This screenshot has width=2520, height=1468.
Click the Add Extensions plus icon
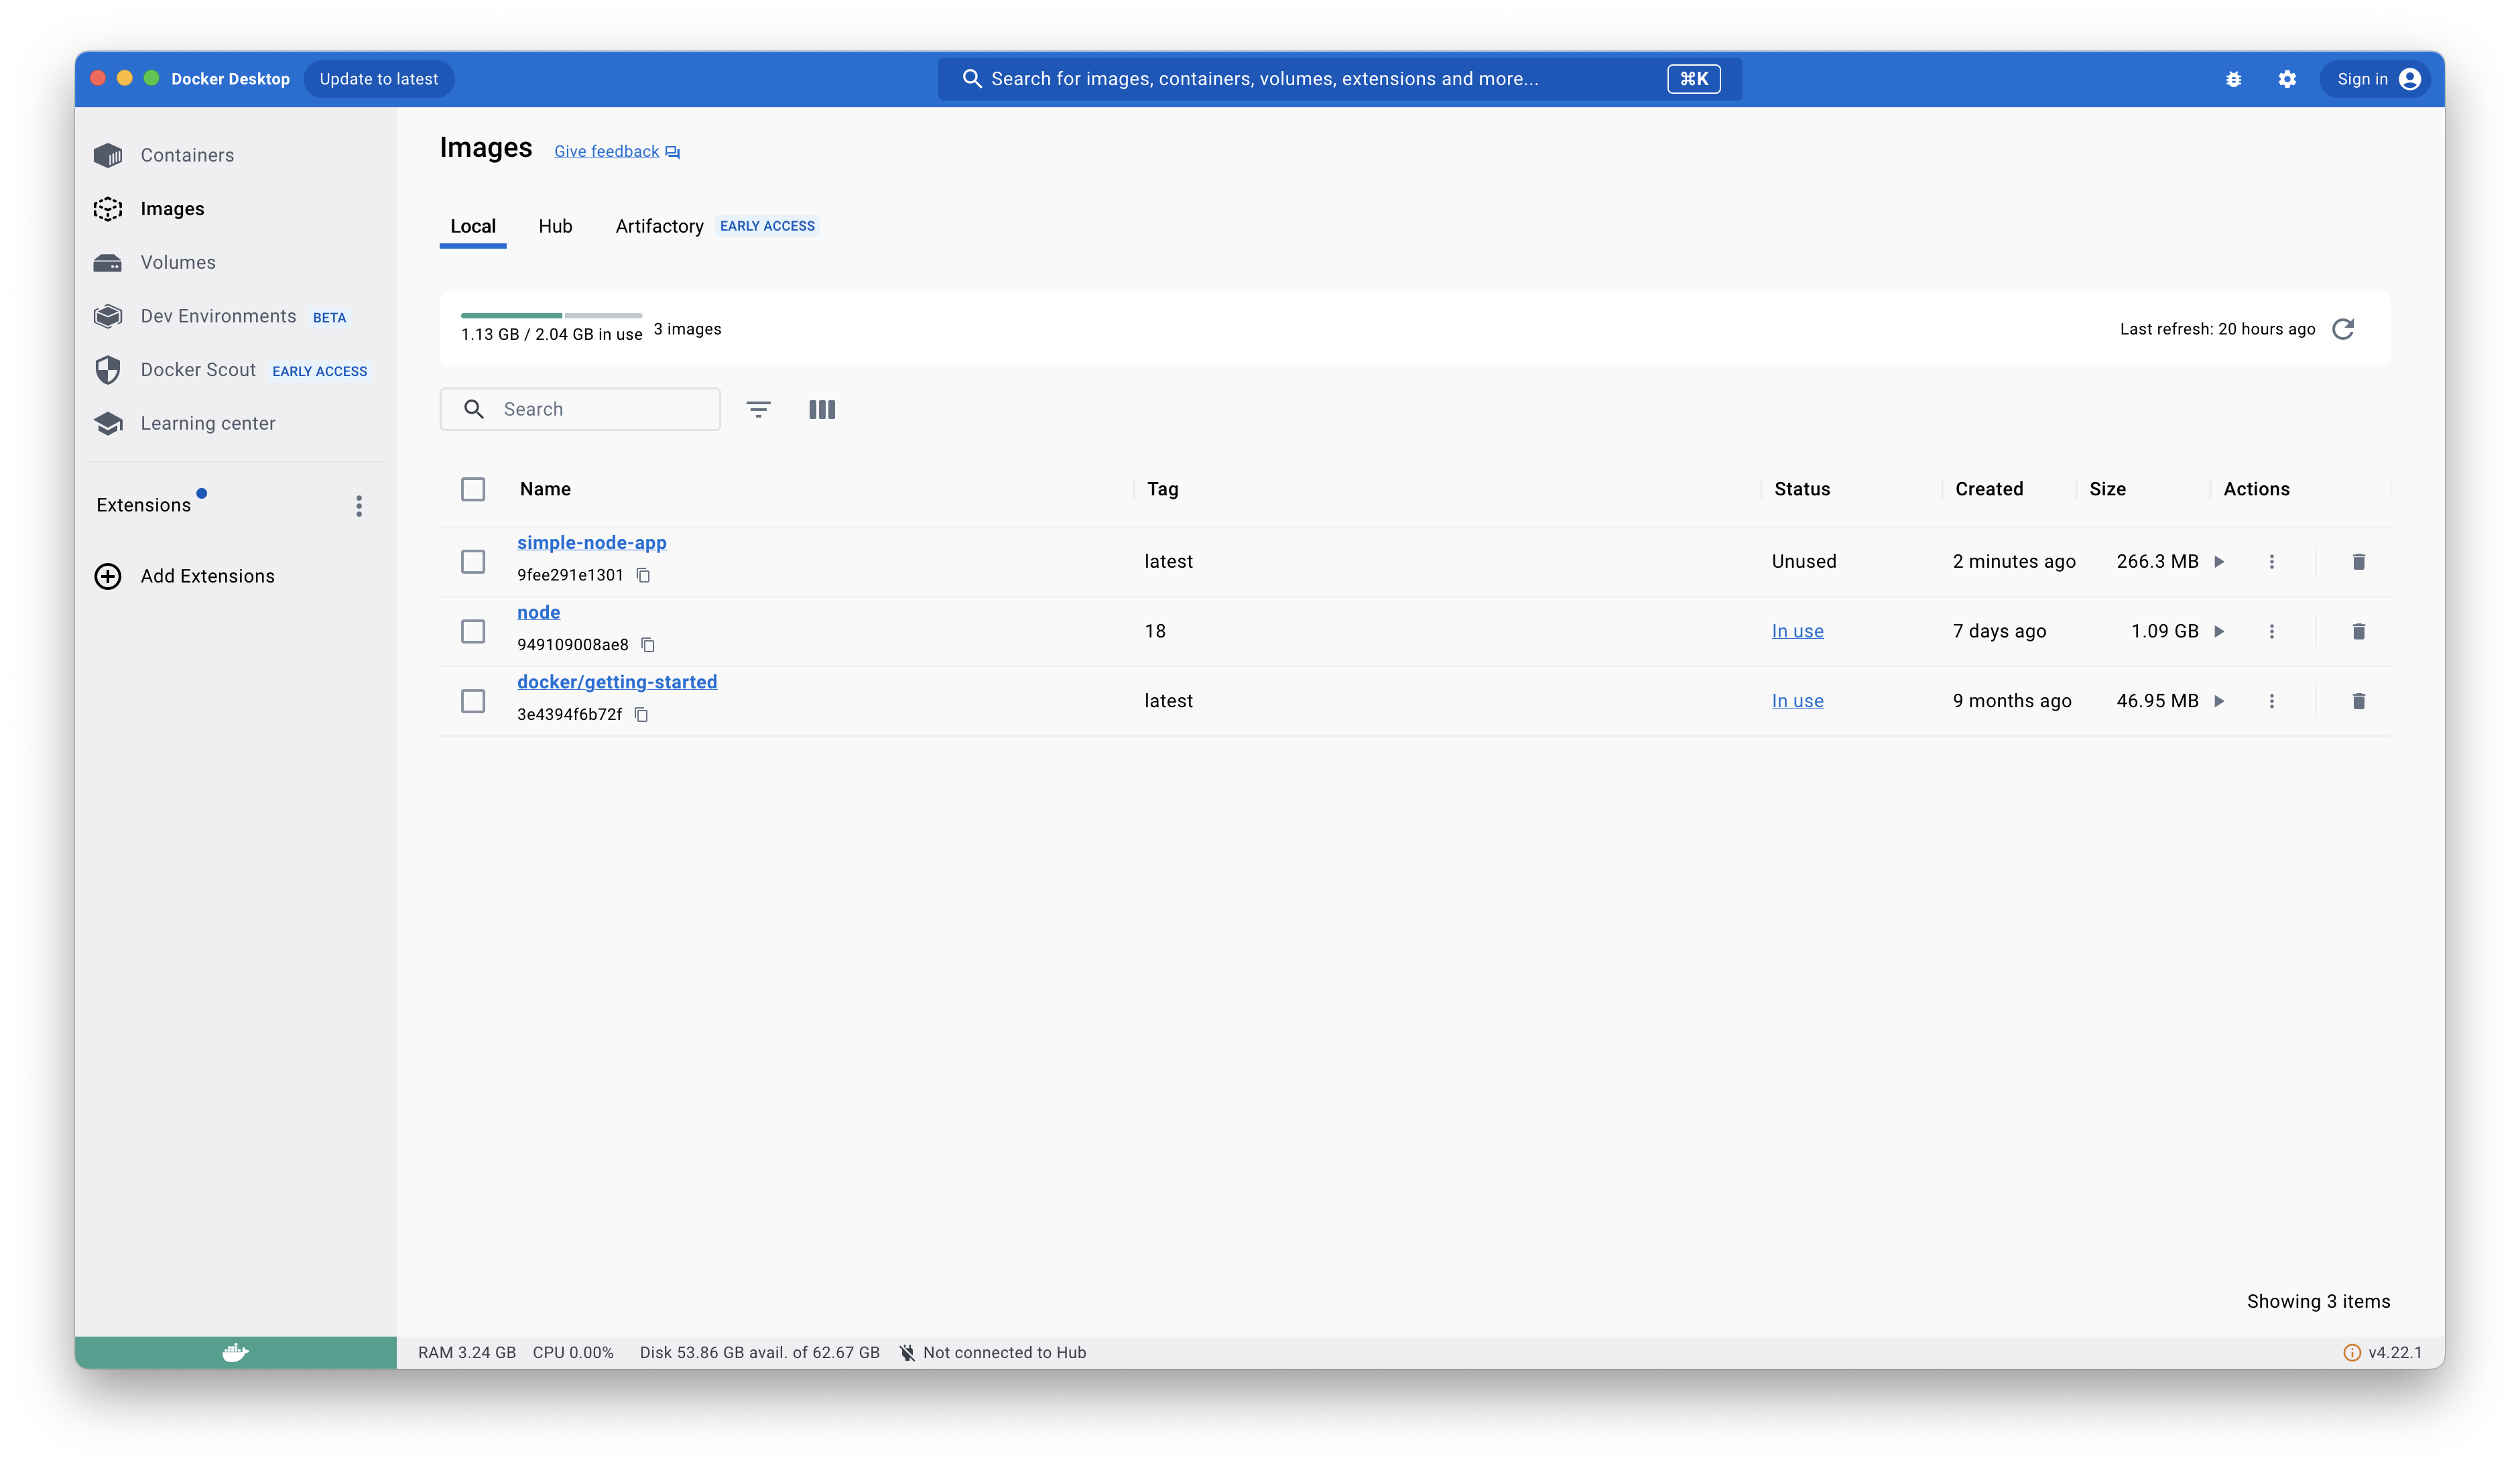pos(108,576)
